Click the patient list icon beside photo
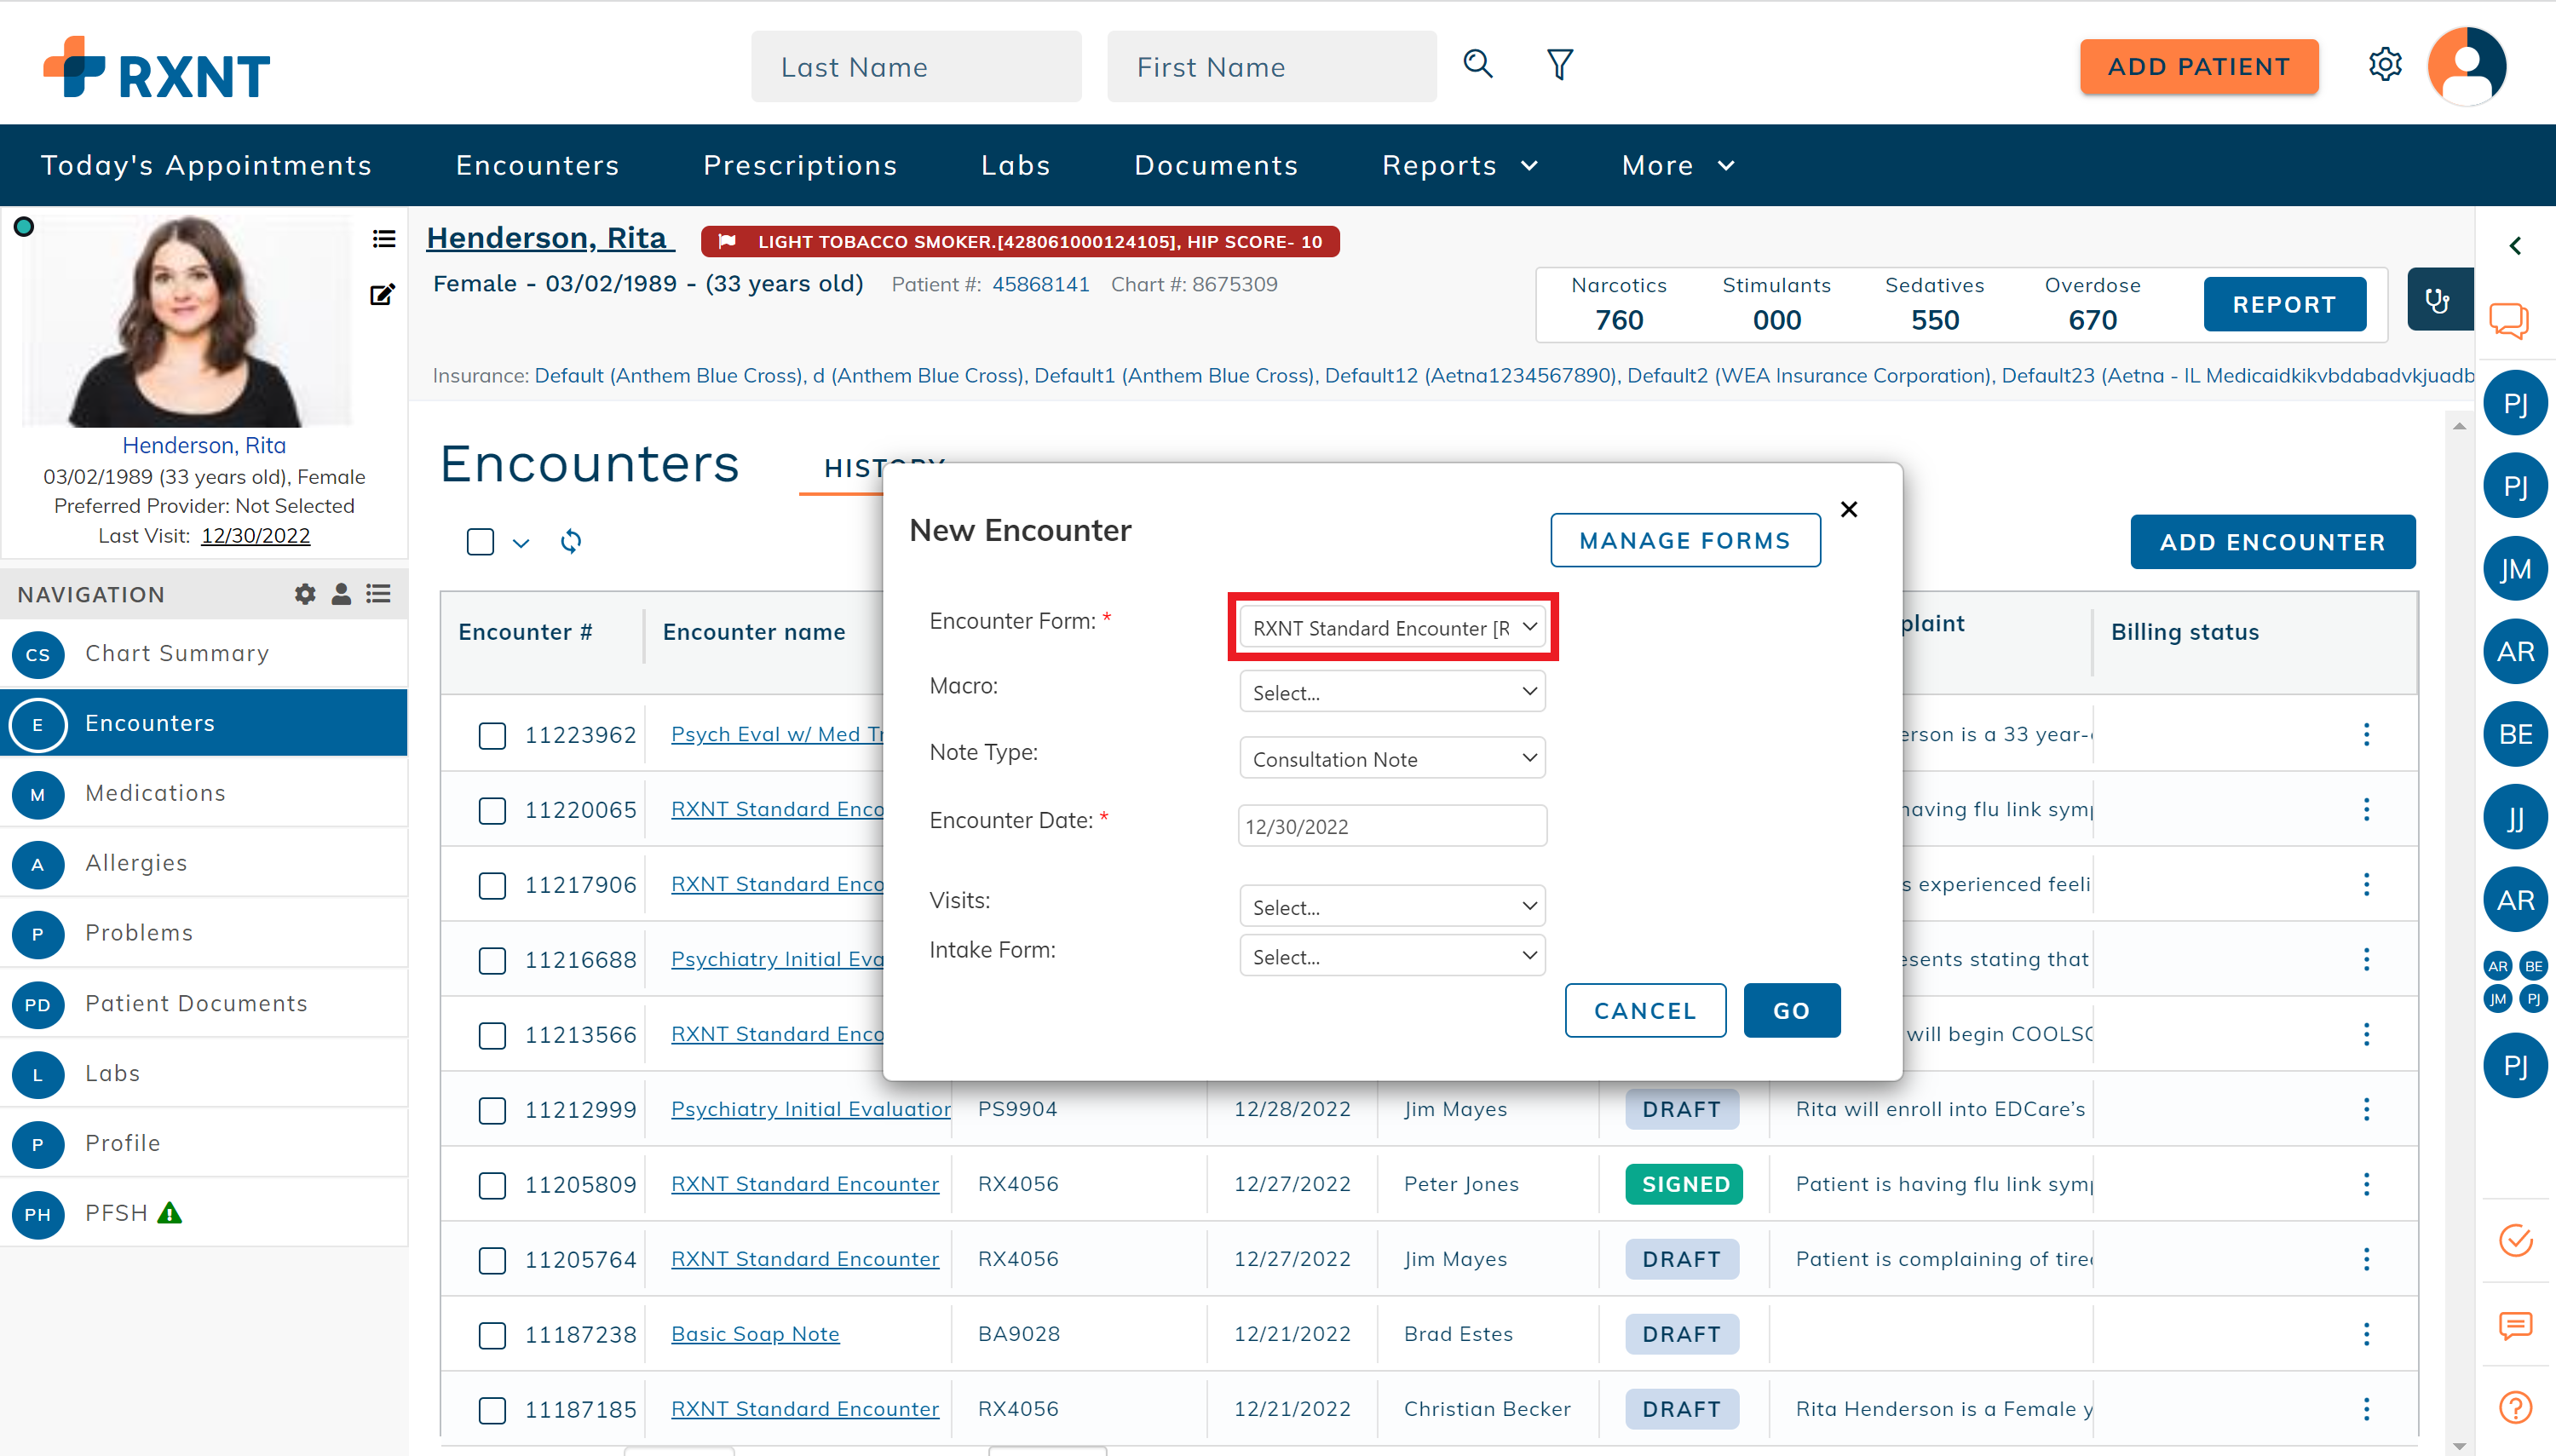This screenshot has height=1456, width=2556. click(384, 239)
